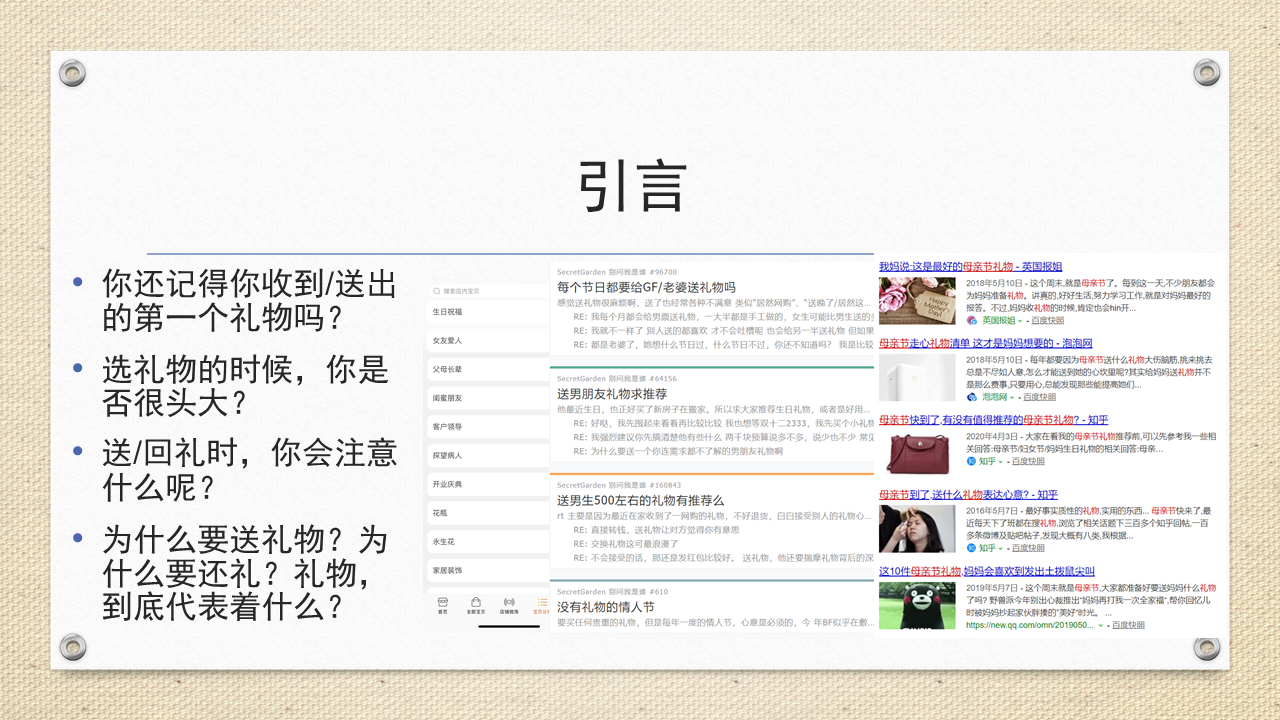Click the magnifier icon in the shop search box
This screenshot has width=1280, height=720.
click(x=437, y=291)
